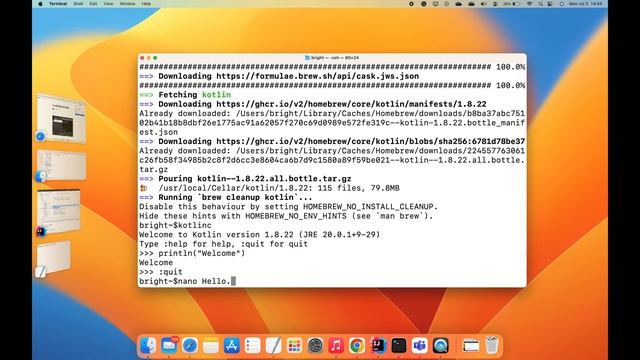
Task: Click the '>>> :quit' line
Action: point(161,272)
